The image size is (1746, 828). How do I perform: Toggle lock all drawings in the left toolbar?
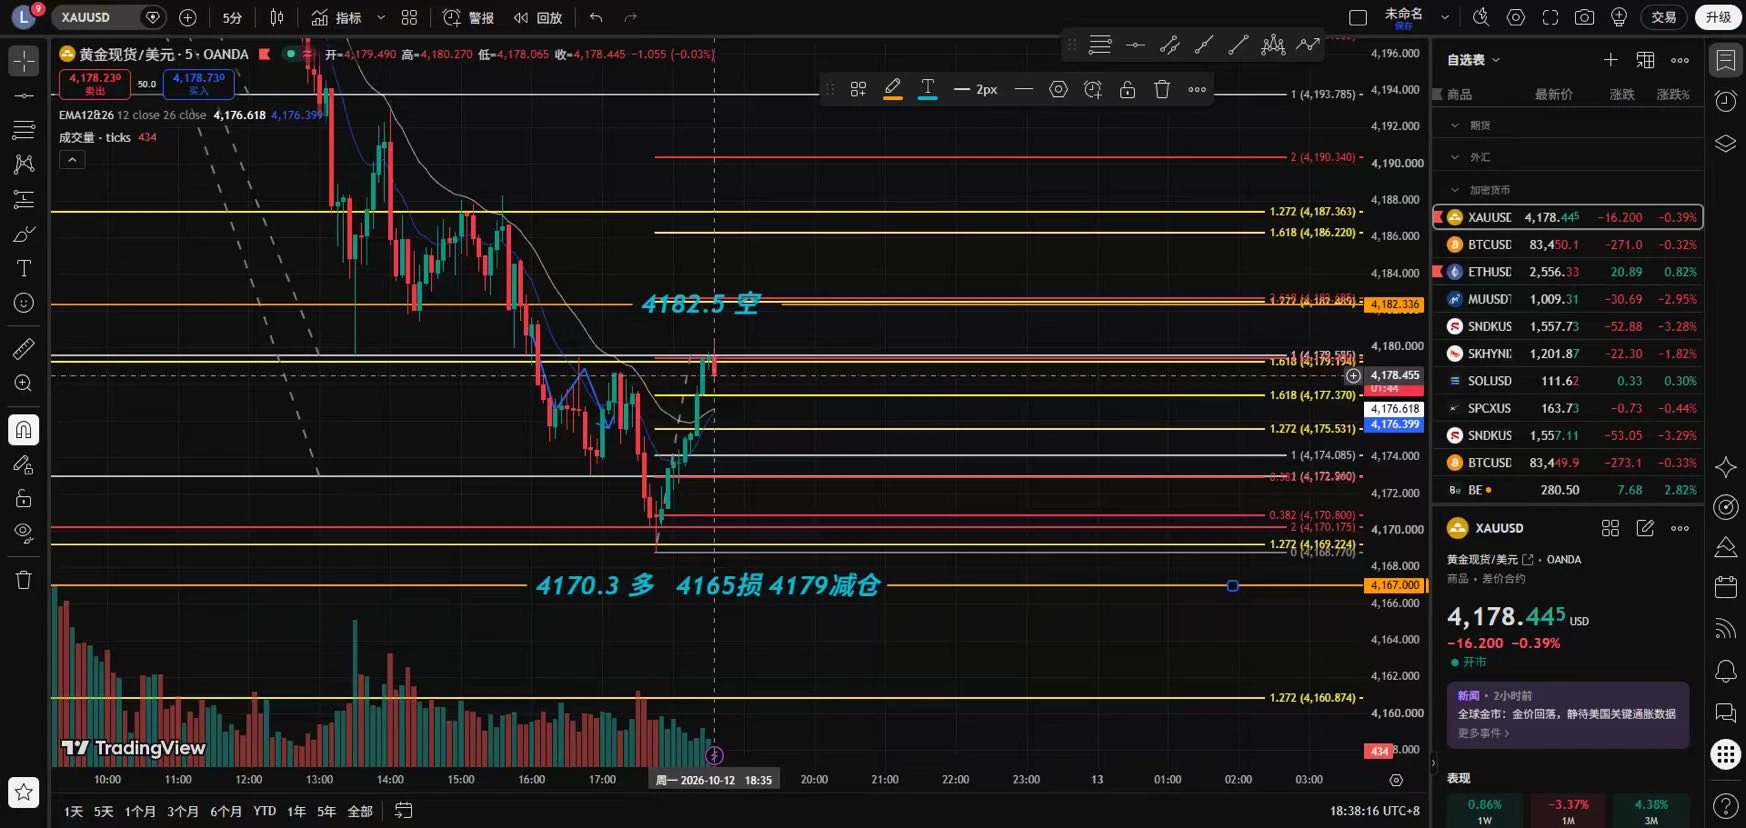24,498
